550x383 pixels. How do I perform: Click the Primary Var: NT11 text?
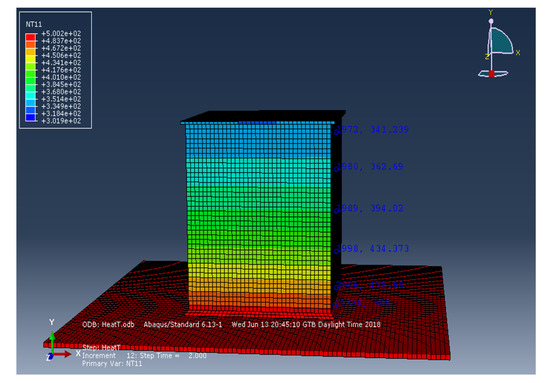coord(112,364)
